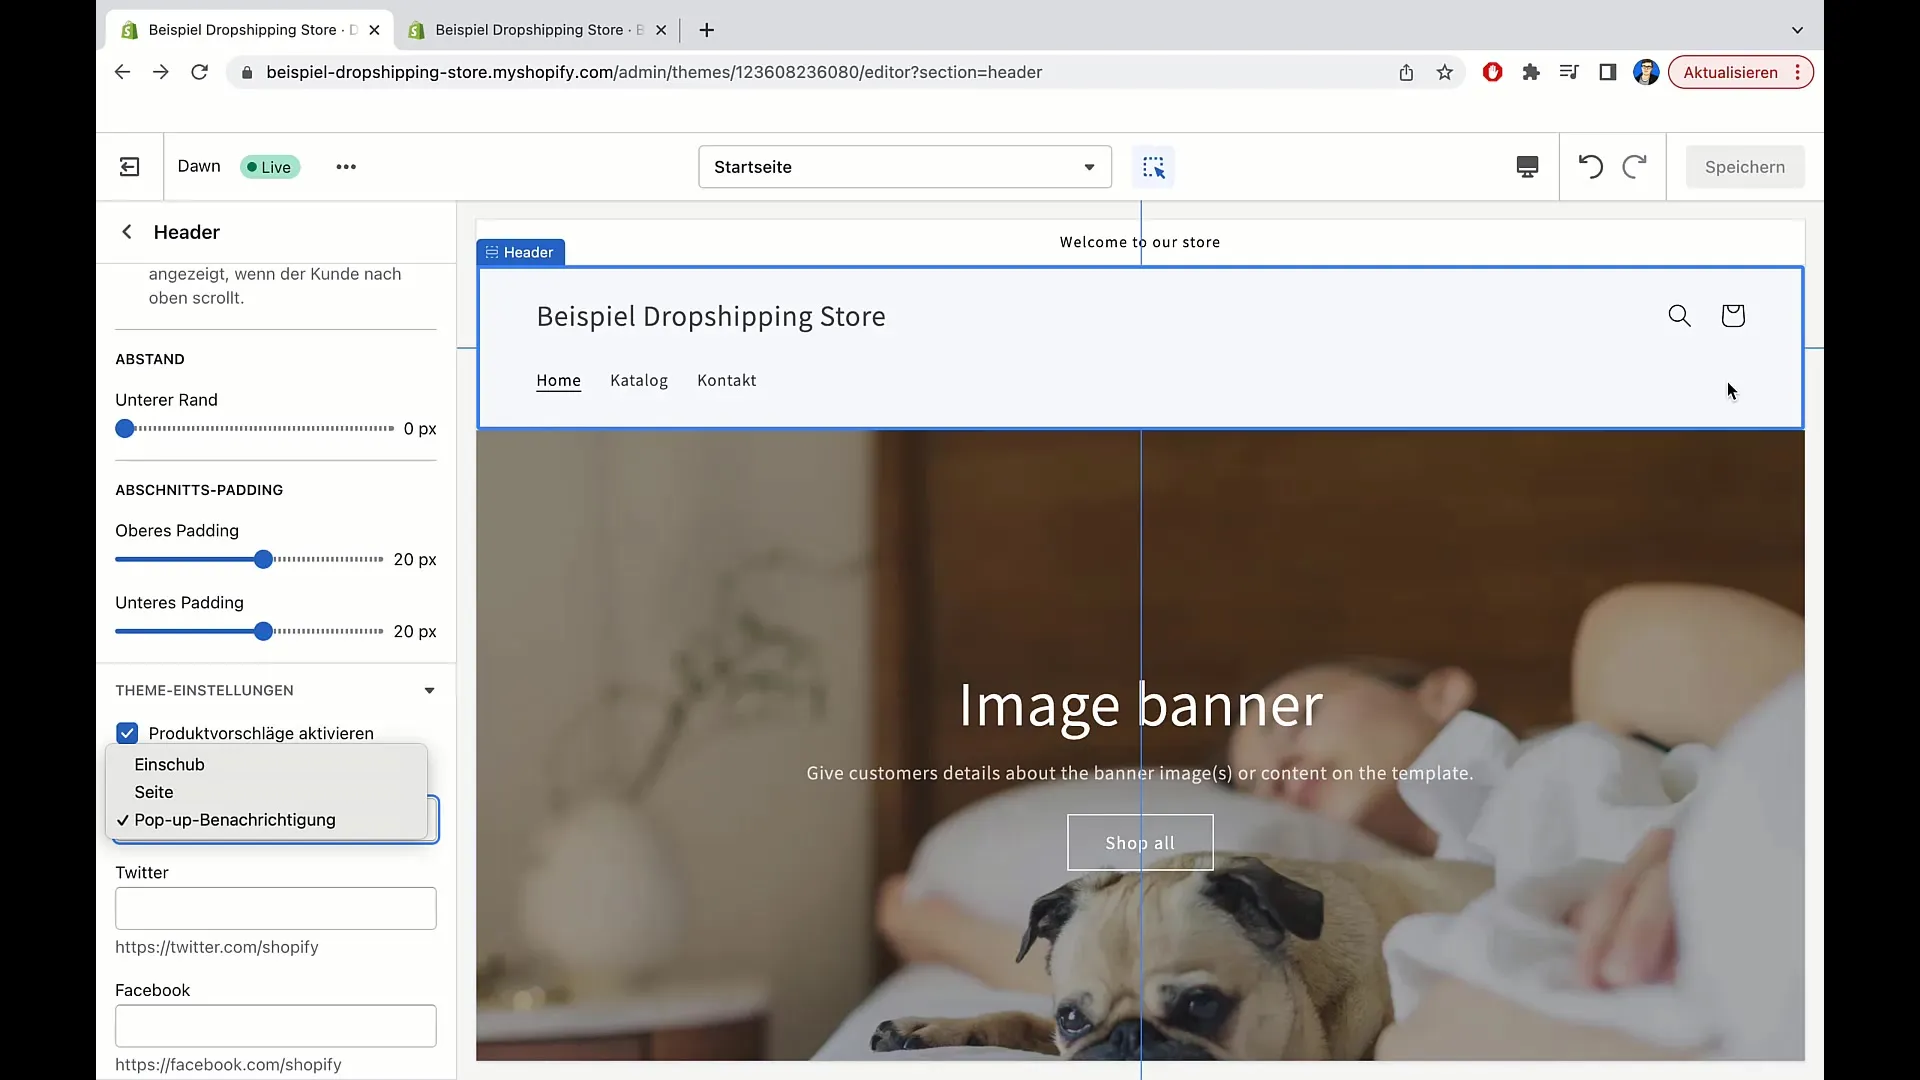Click the Aktualisieren button in browser

(1730, 71)
